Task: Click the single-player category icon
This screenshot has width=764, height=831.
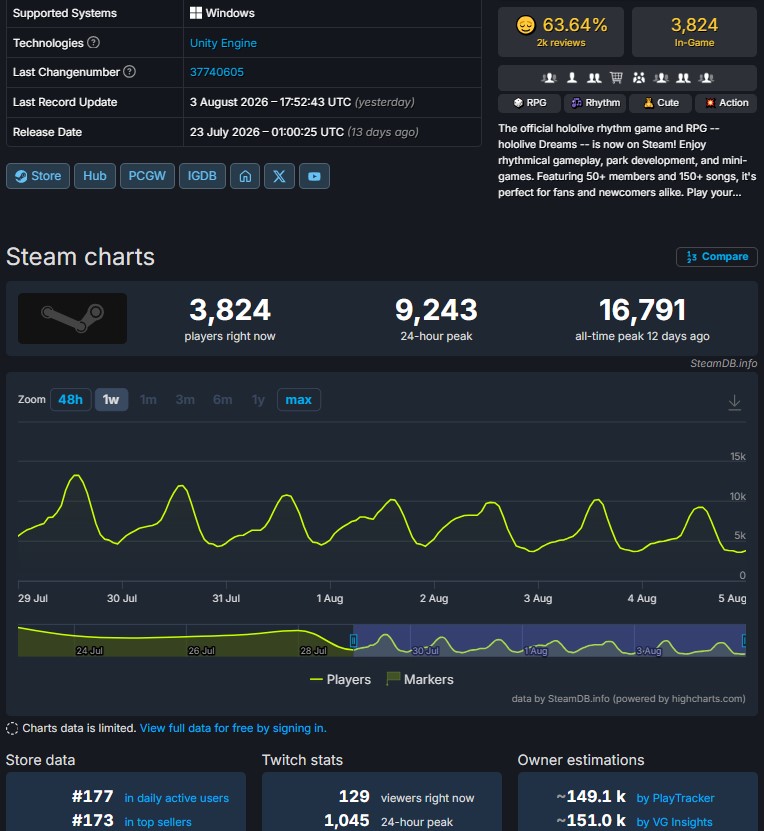Action: [x=572, y=78]
